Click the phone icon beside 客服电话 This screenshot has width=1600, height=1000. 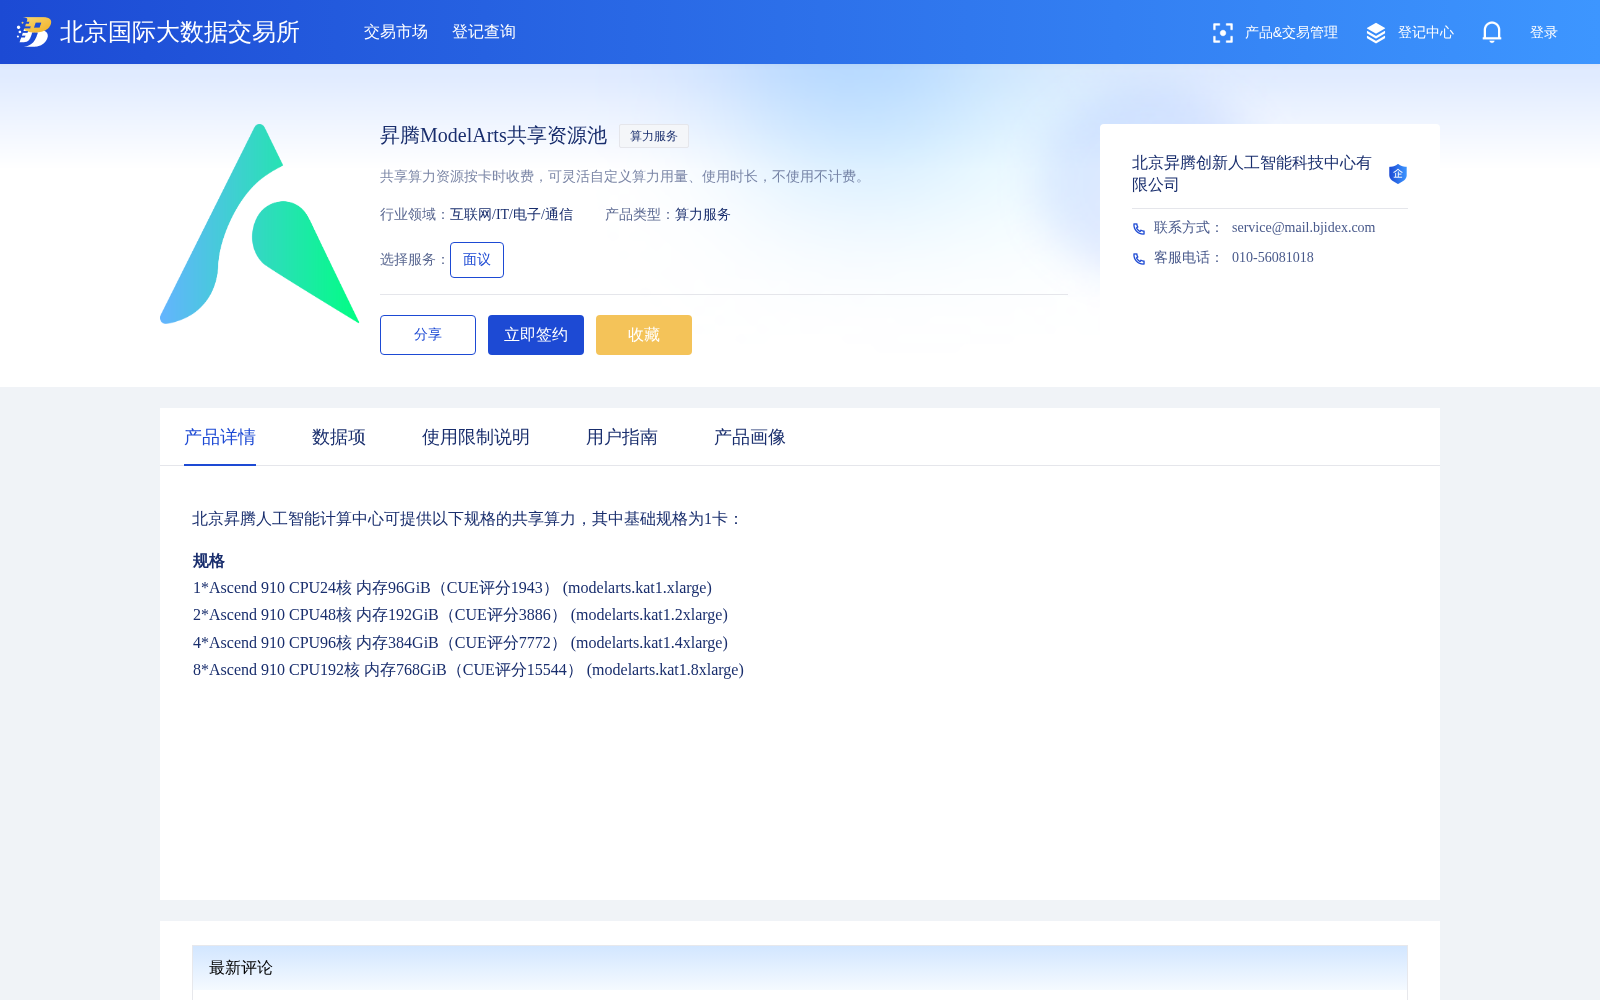click(1139, 259)
